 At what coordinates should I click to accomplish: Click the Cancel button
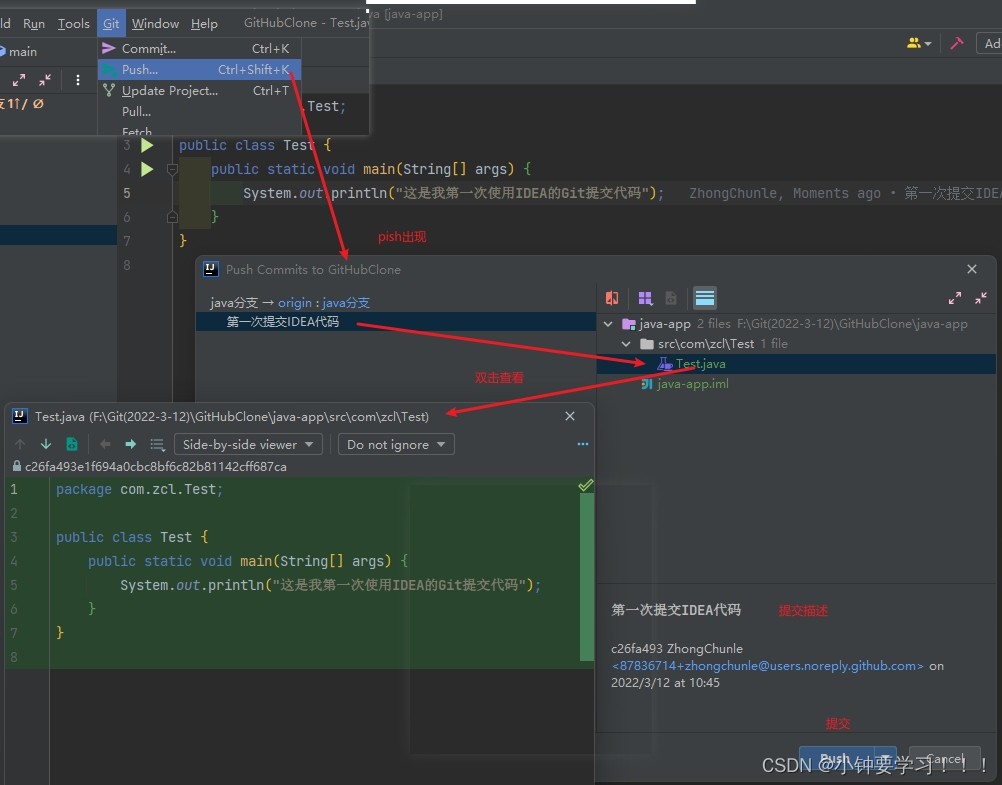pyautogui.click(x=944, y=759)
